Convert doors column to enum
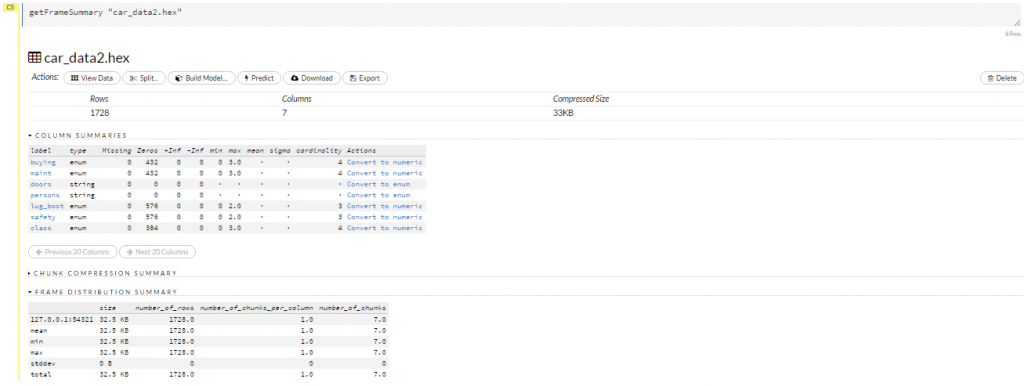The height and width of the screenshot is (386, 1024). coord(378,184)
